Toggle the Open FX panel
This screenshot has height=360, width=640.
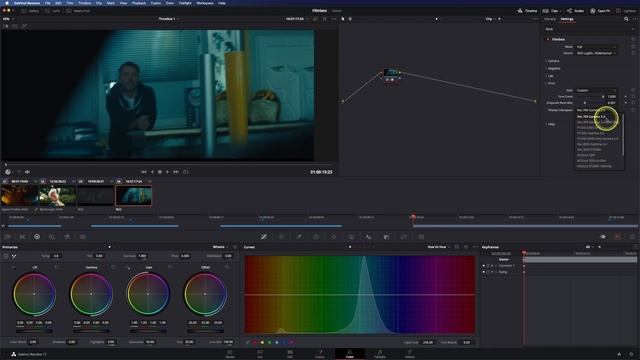click(600, 11)
